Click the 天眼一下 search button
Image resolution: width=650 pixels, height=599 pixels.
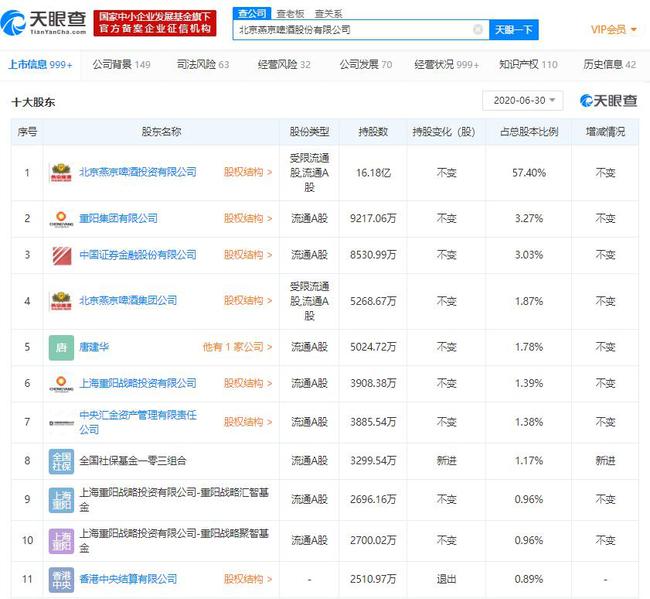point(514,30)
